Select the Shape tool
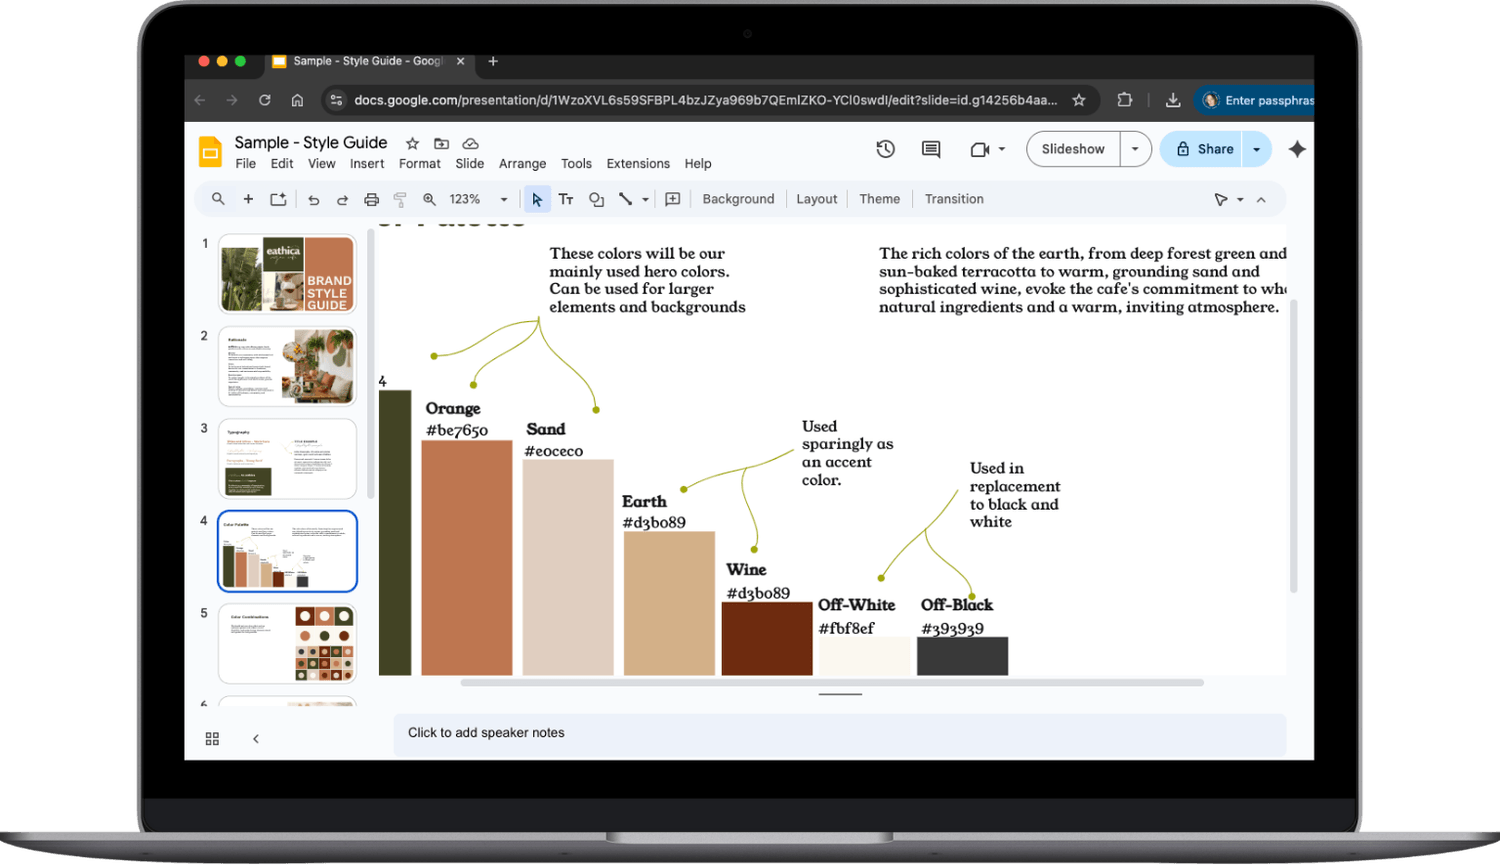Viewport: 1500px width, 865px height. 596,199
